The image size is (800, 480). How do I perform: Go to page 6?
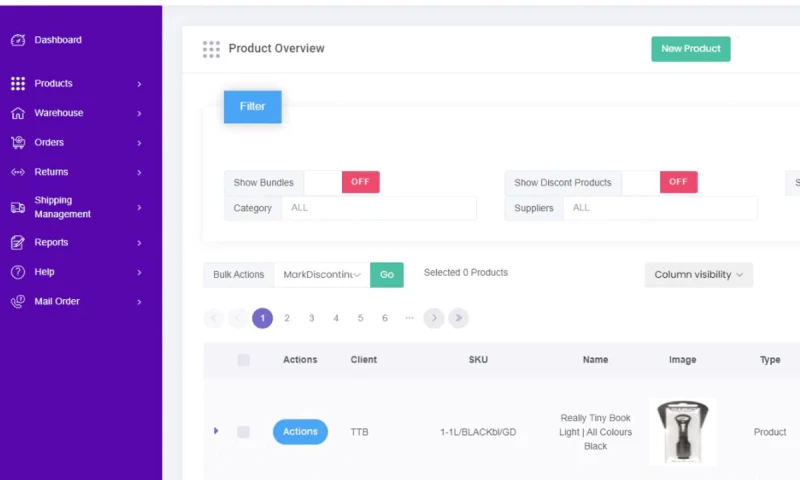(385, 318)
